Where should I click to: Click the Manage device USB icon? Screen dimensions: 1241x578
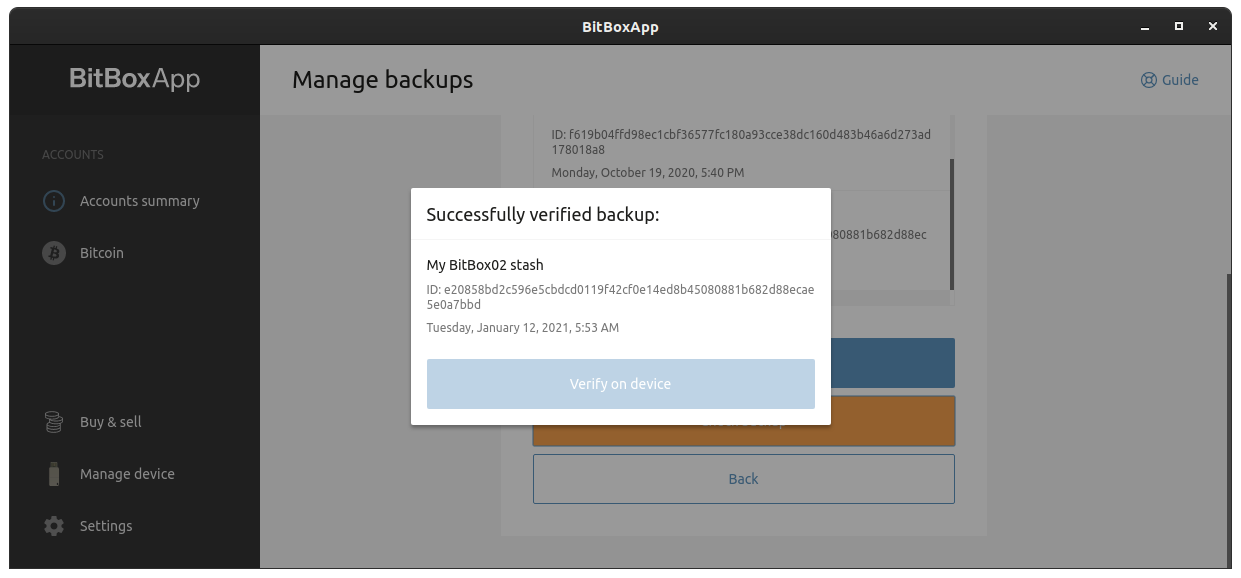coord(54,474)
